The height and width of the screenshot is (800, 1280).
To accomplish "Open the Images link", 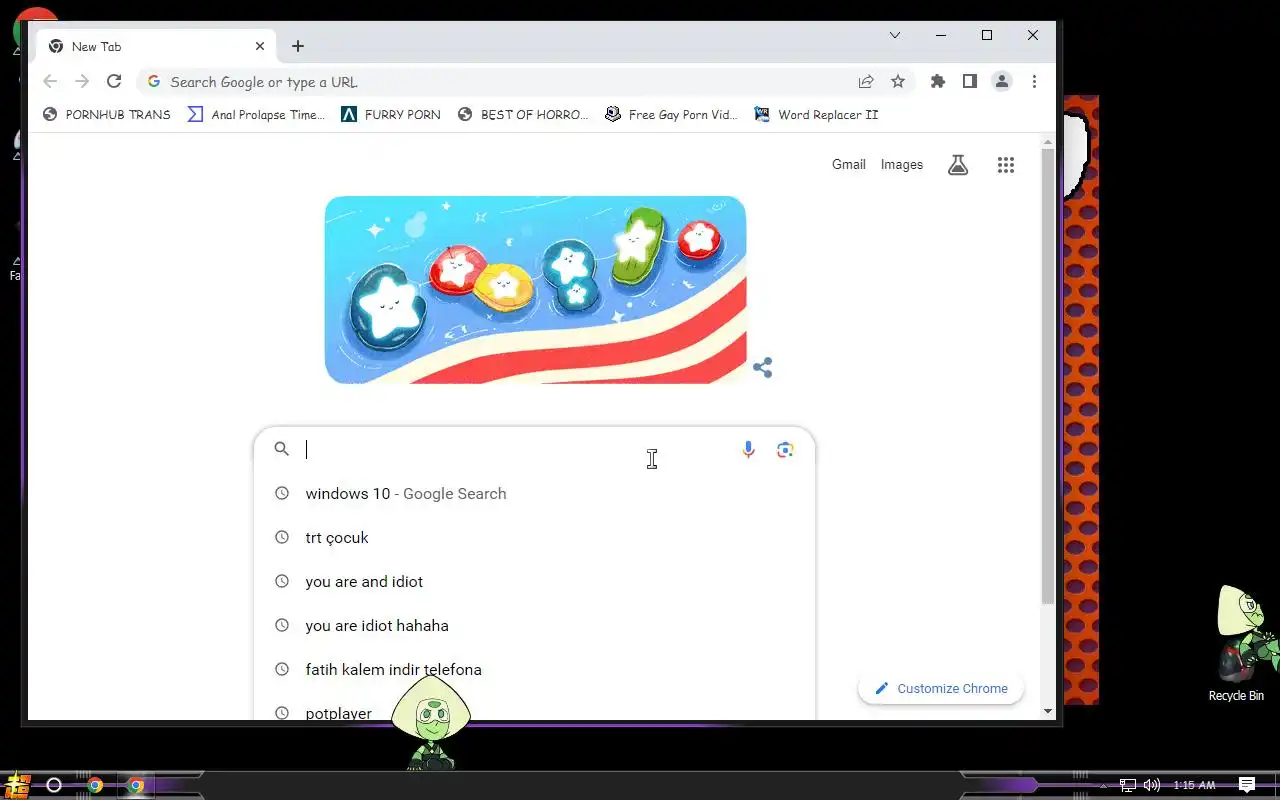I will tap(902, 165).
